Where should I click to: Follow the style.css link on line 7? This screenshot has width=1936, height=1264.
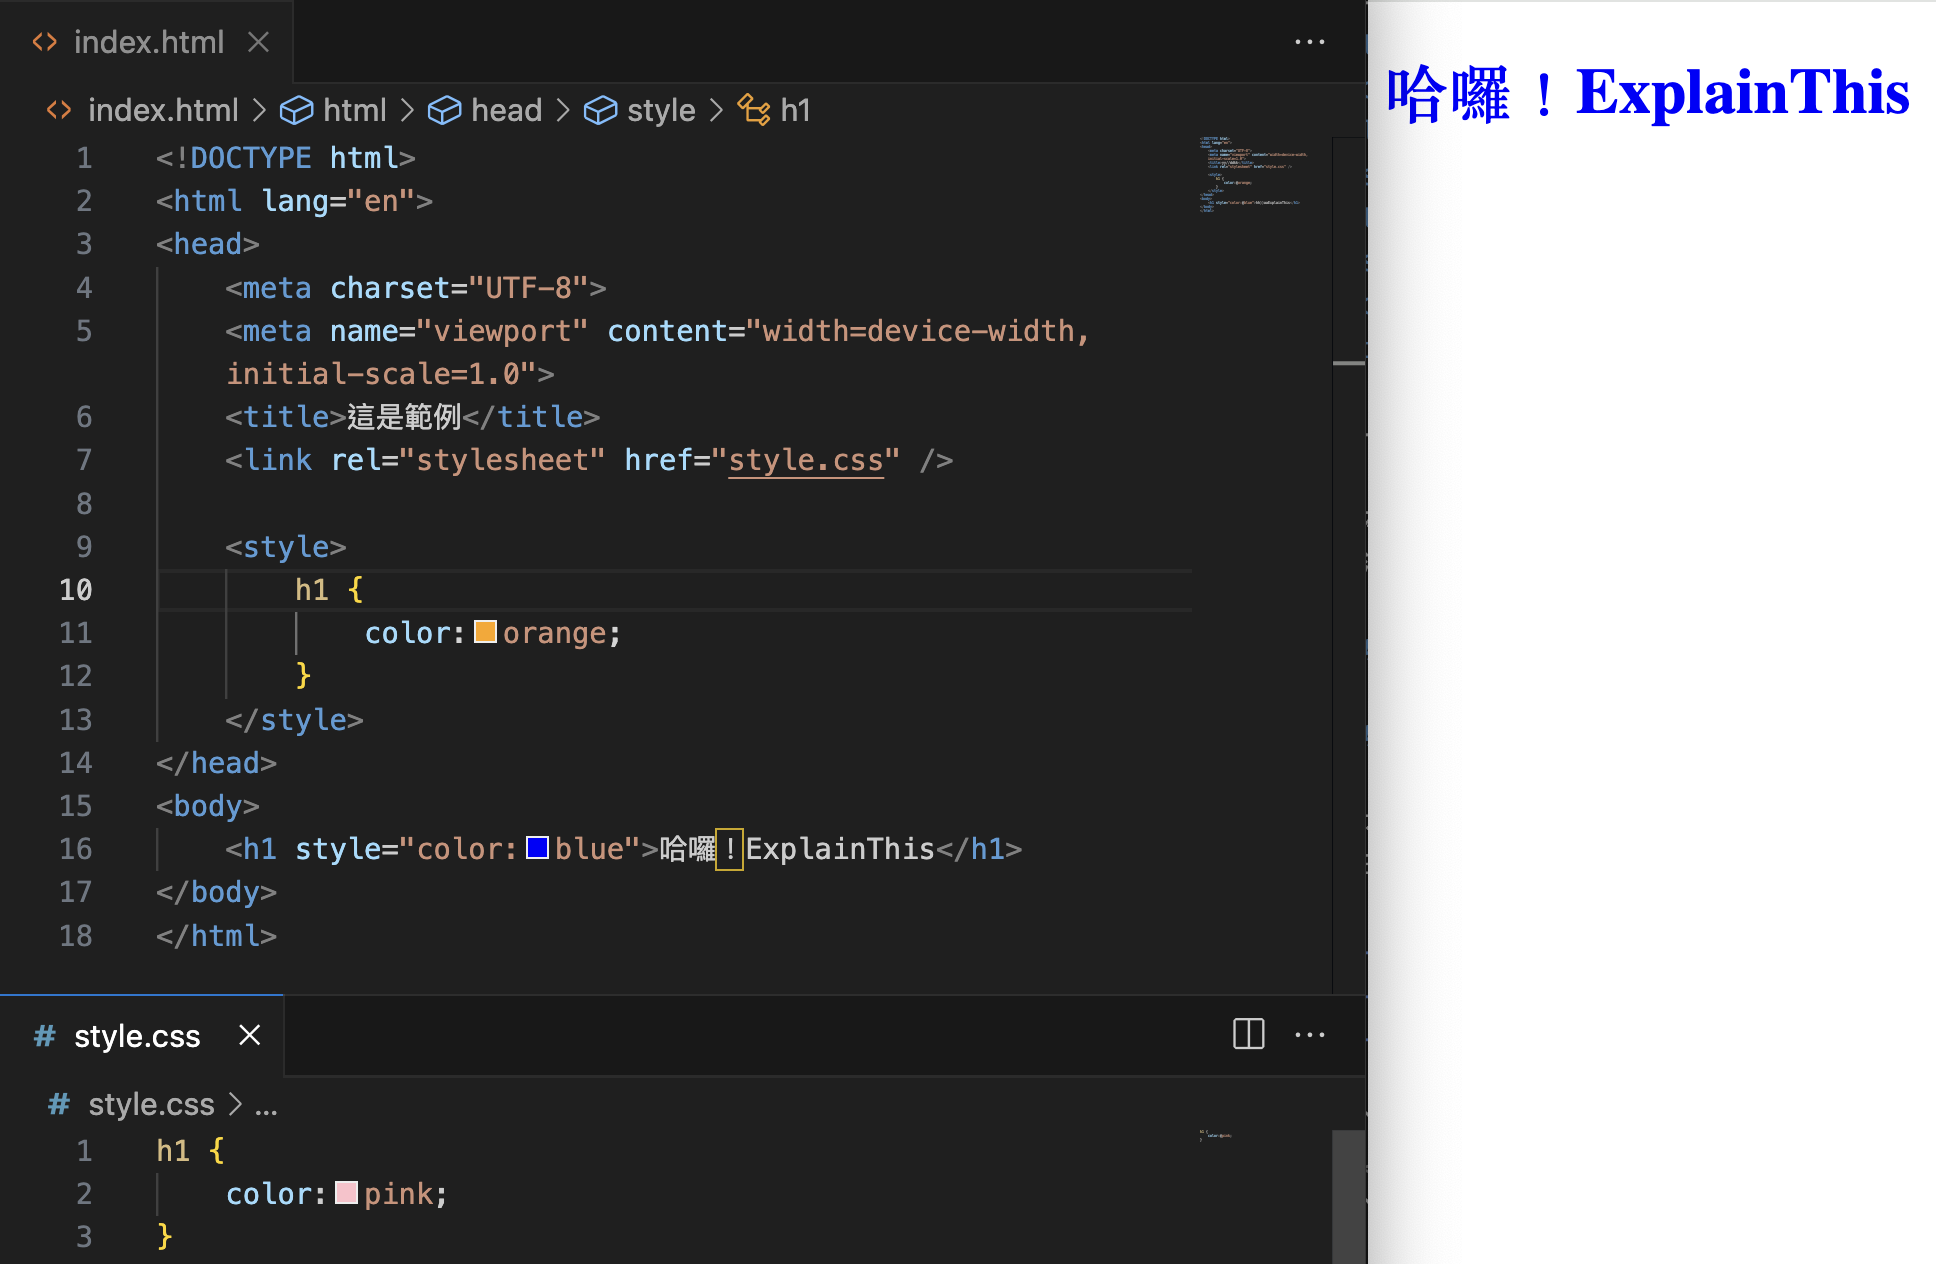click(x=806, y=460)
